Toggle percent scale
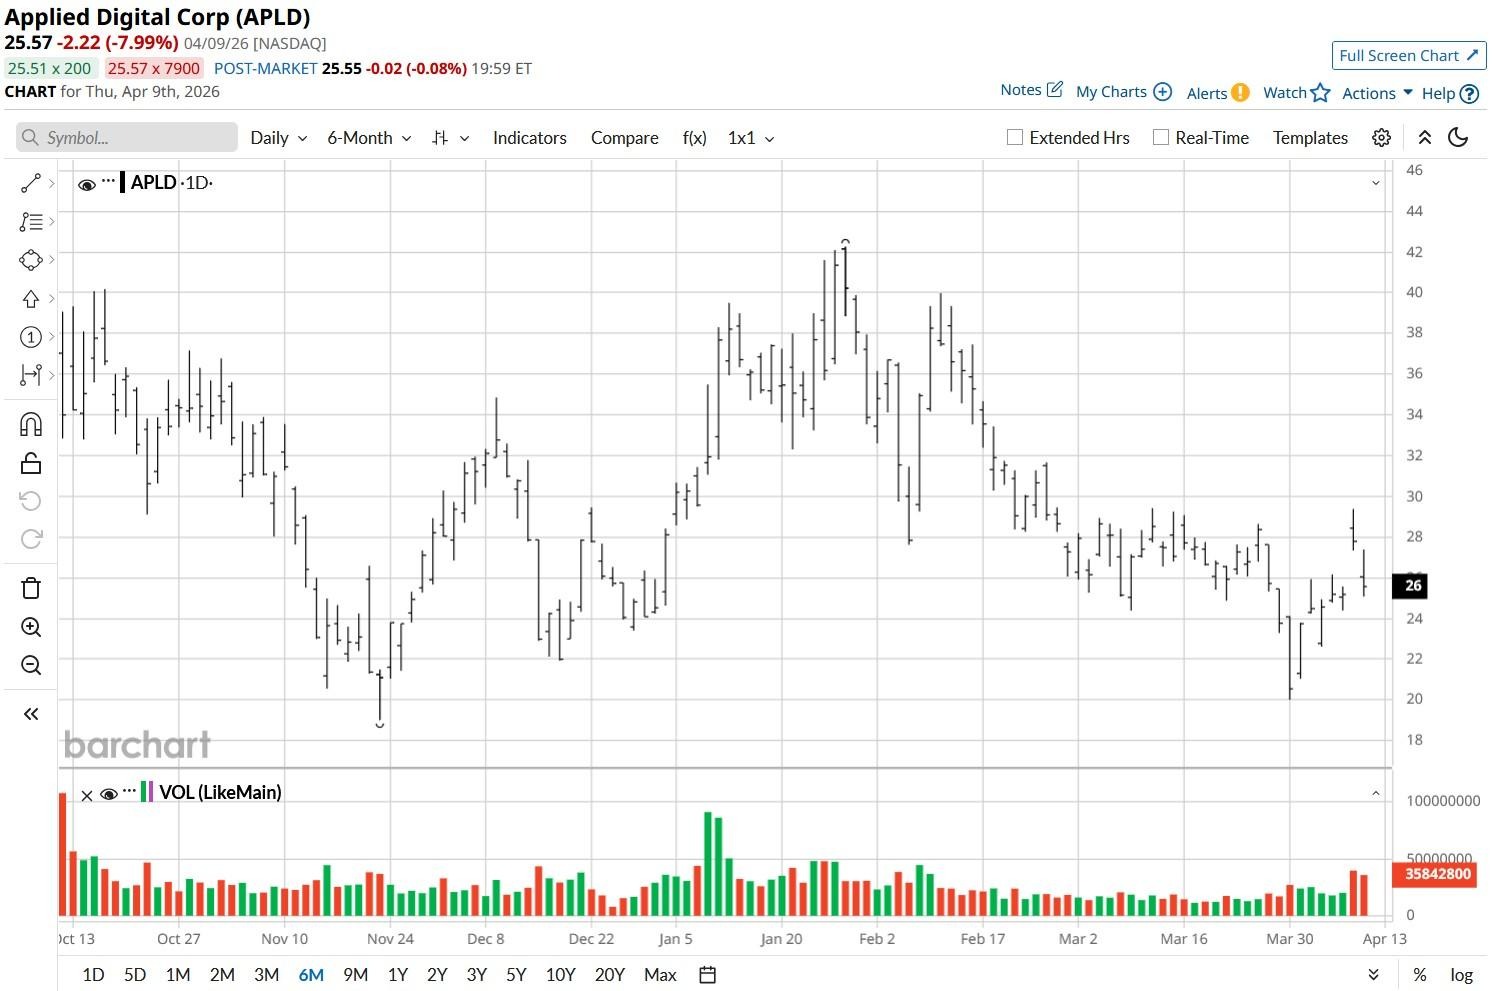 coord(1420,975)
